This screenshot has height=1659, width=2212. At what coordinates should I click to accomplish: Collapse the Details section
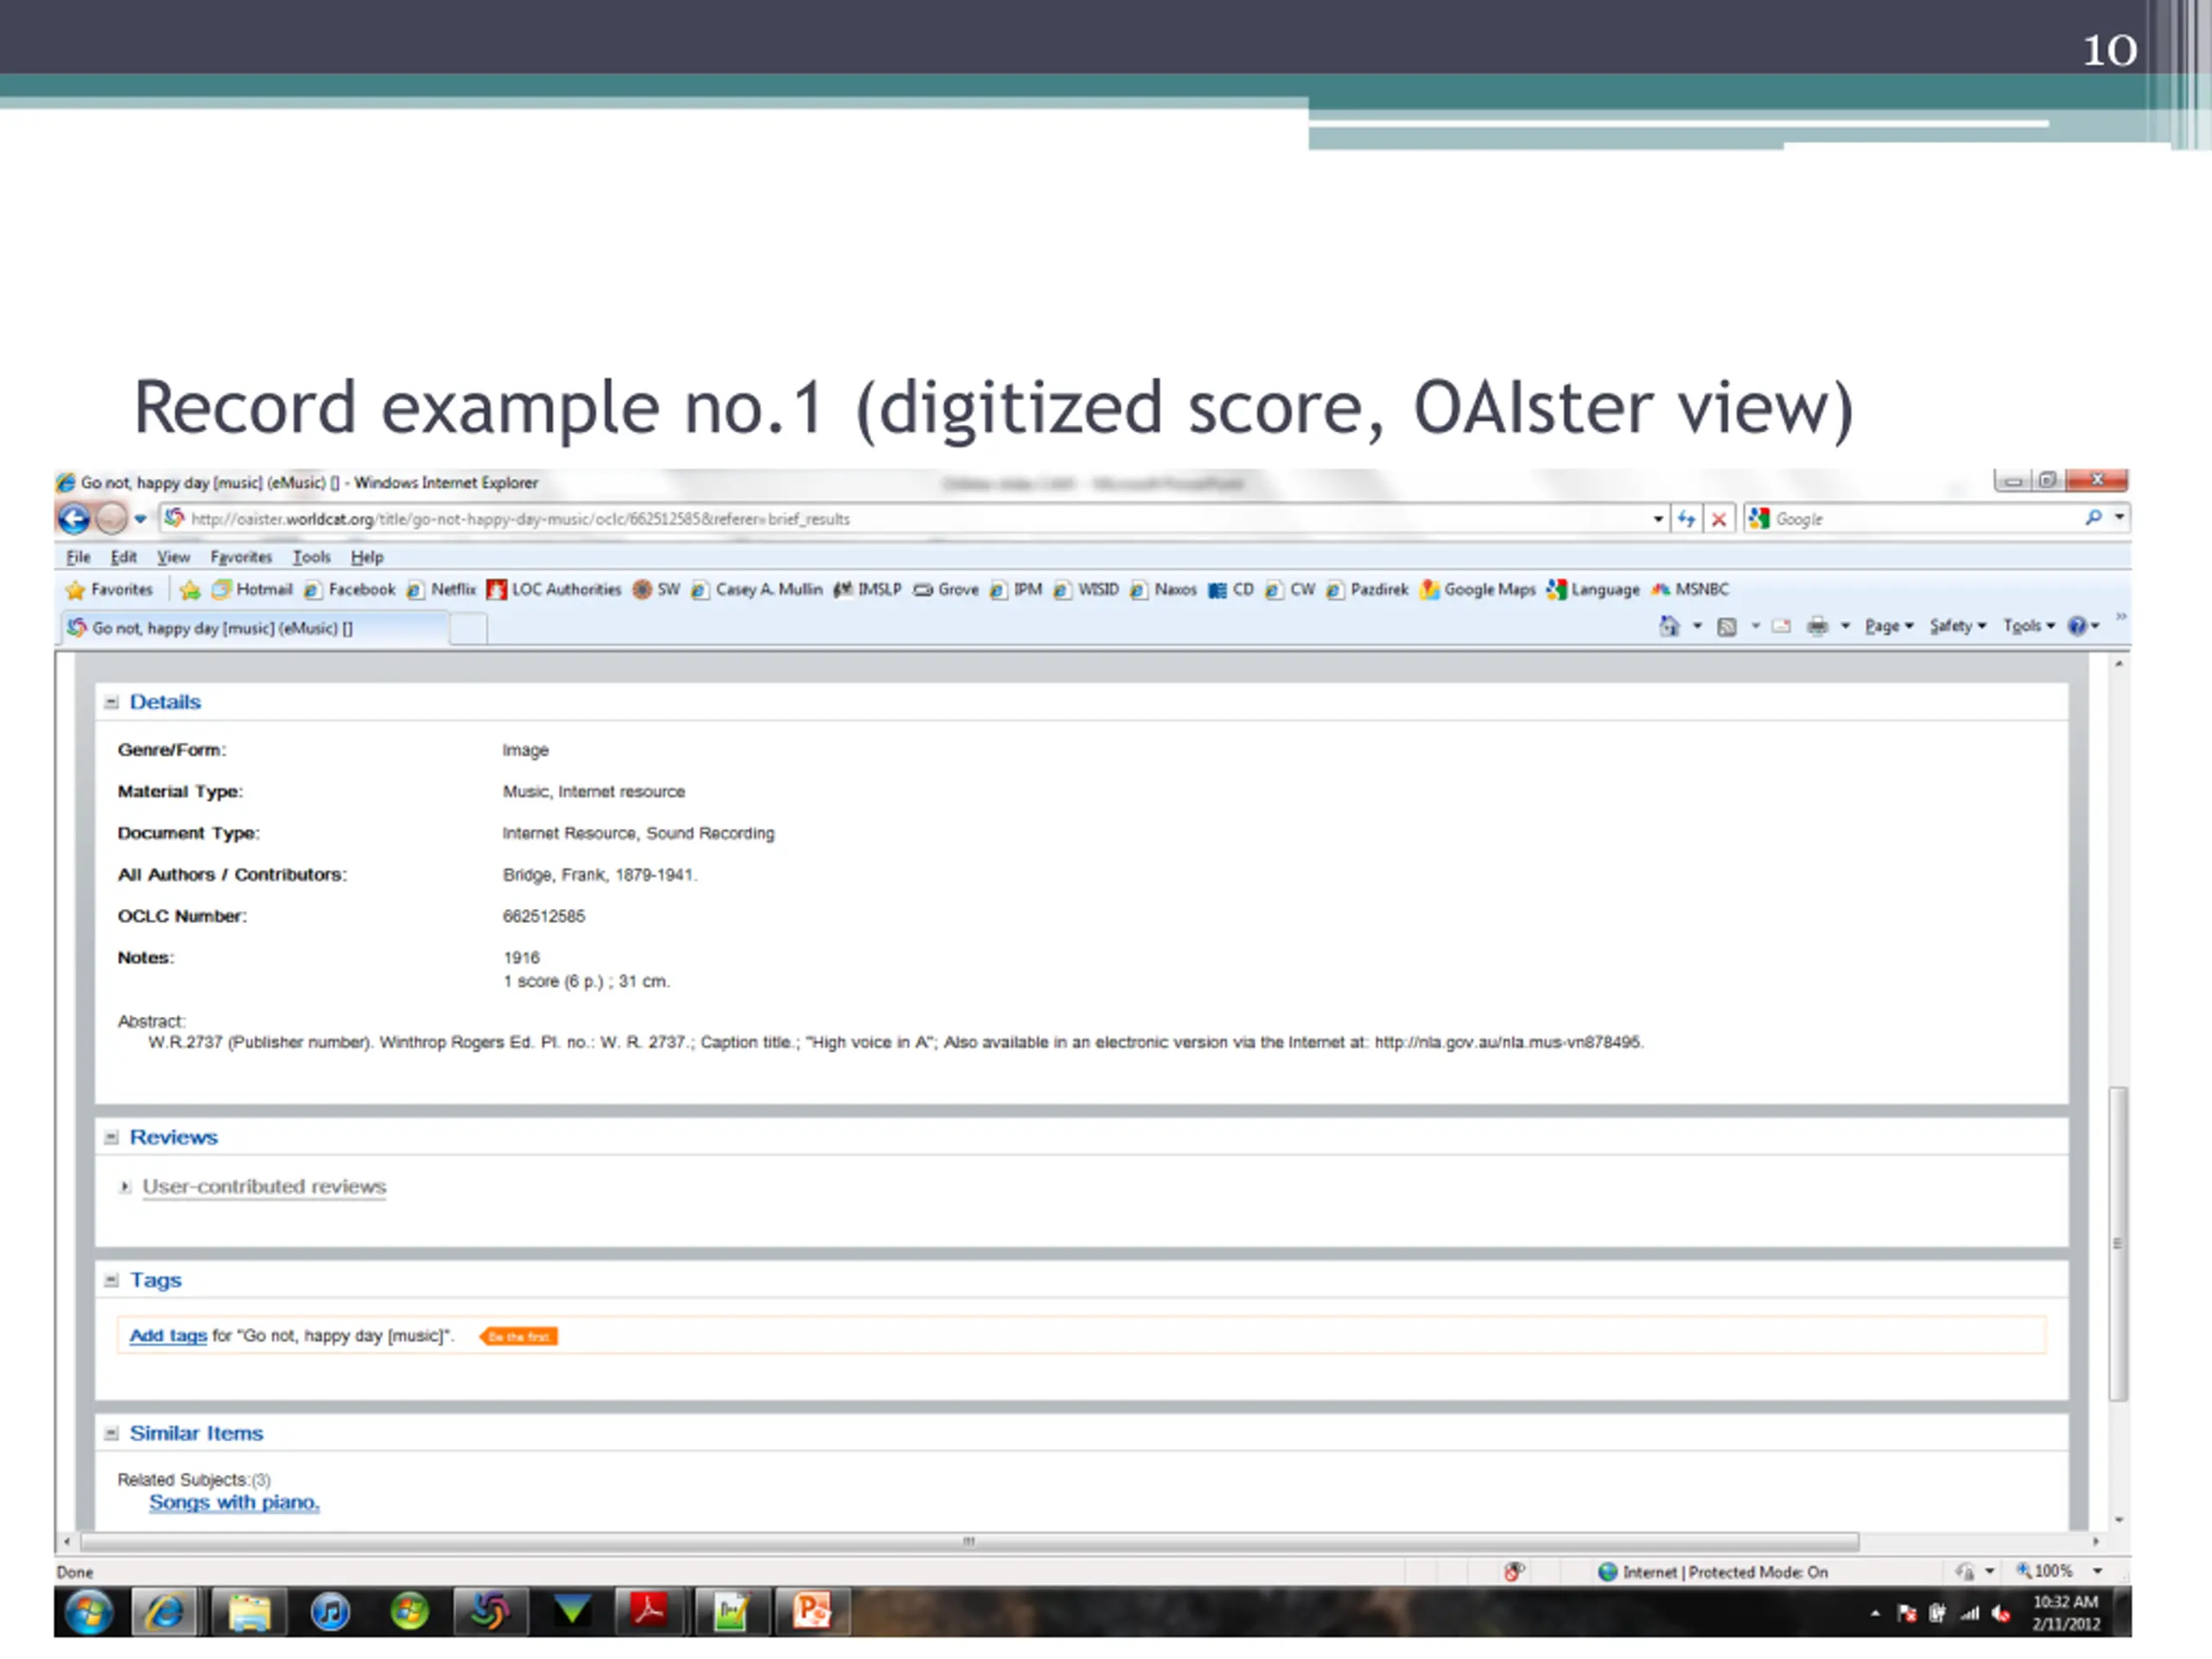coord(111,702)
